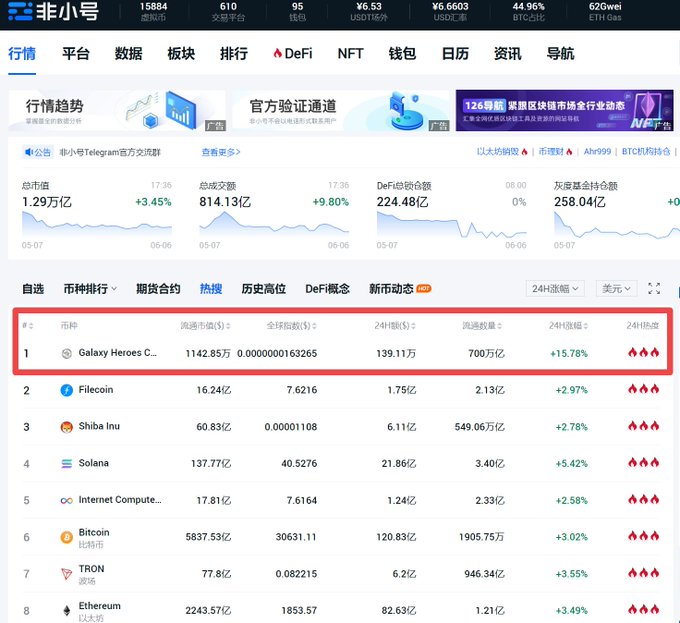Select the 热搜 tab

point(211,289)
